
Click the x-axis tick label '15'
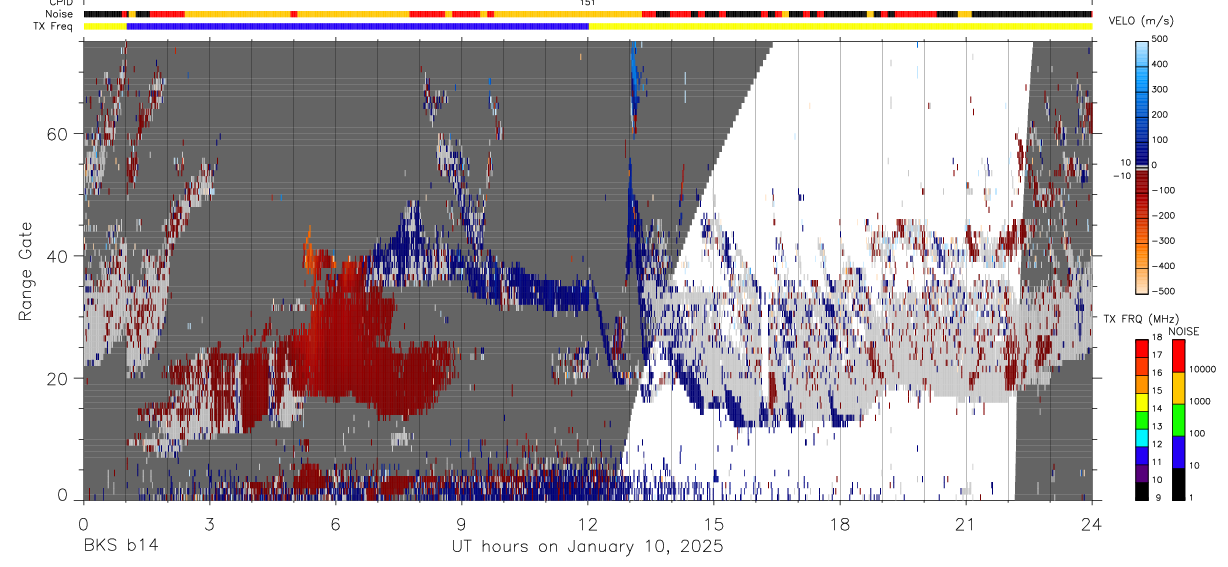[x=713, y=524]
